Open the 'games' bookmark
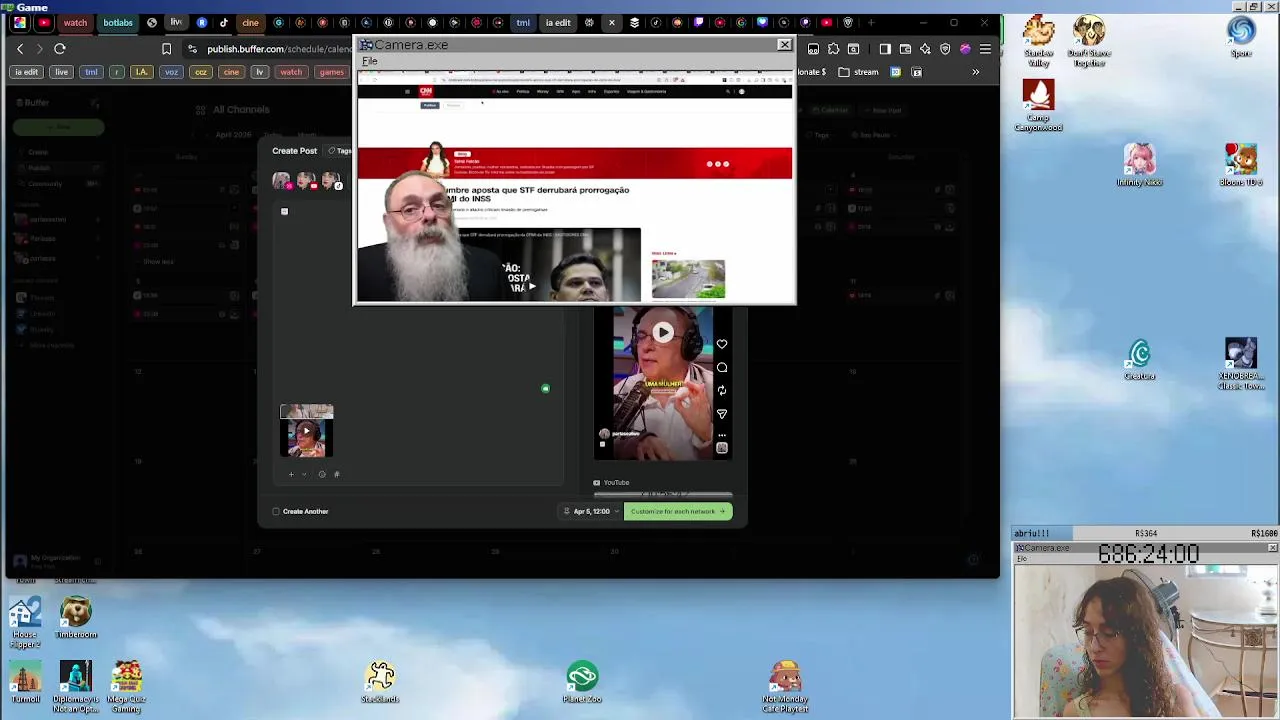 click(331, 72)
